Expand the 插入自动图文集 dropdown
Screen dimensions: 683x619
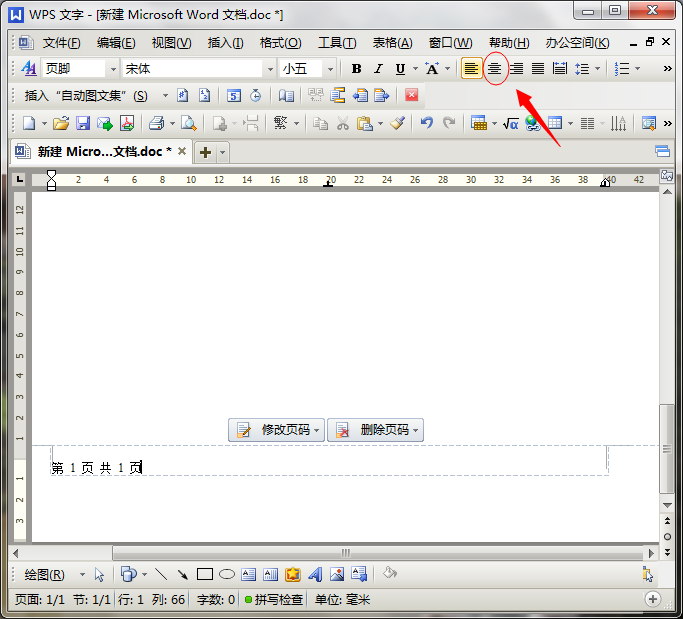click(x=165, y=95)
